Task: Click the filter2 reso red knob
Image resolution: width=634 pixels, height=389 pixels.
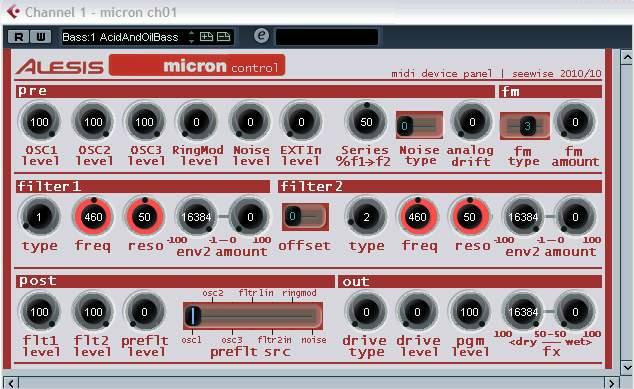Action: tap(469, 217)
